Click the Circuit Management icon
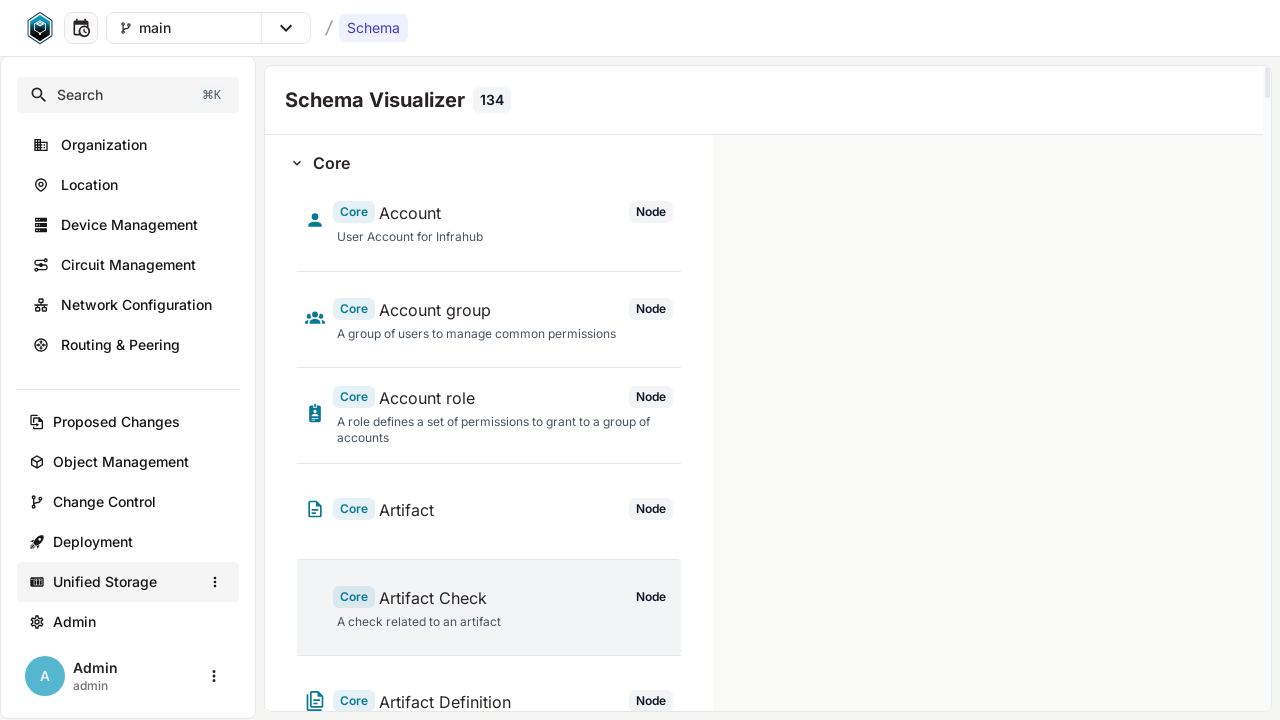 tap(40, 265)
